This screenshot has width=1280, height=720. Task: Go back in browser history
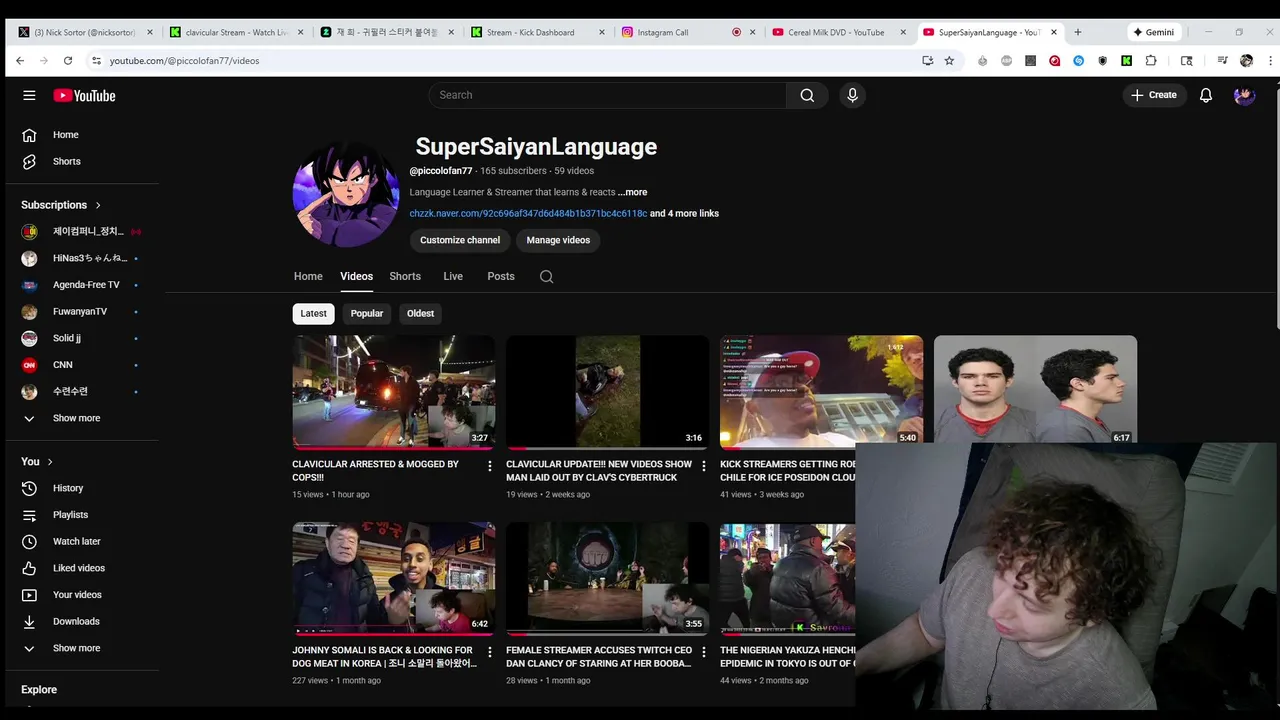point(20,60)
